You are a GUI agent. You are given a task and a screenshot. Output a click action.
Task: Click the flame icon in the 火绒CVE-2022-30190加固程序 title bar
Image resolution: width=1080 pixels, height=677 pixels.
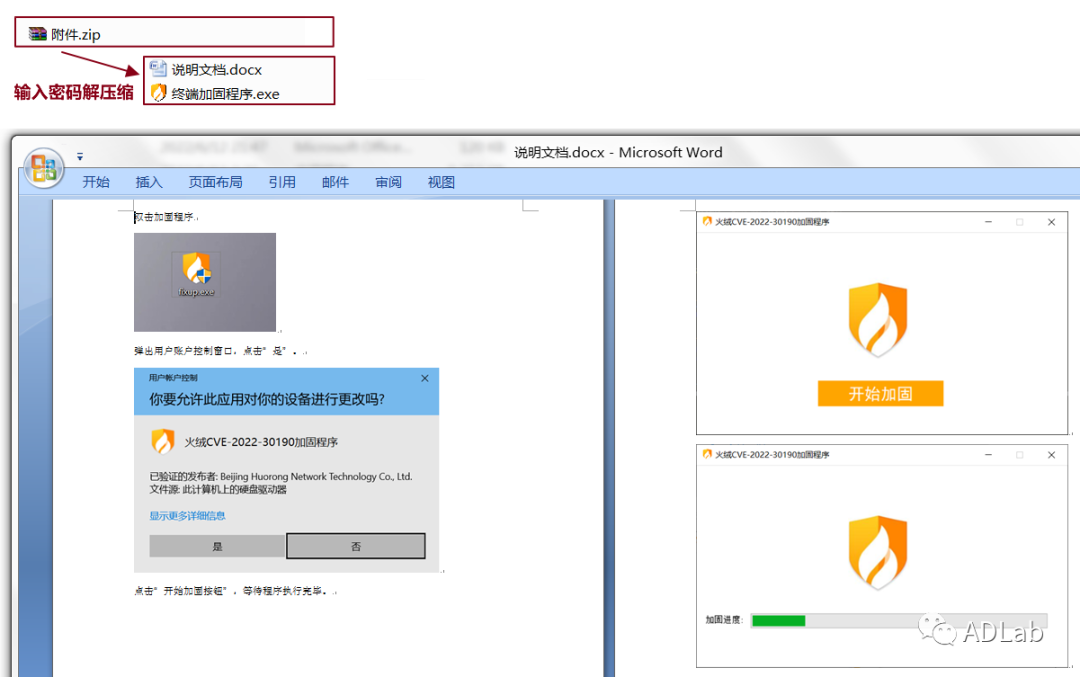coord(706,221)
